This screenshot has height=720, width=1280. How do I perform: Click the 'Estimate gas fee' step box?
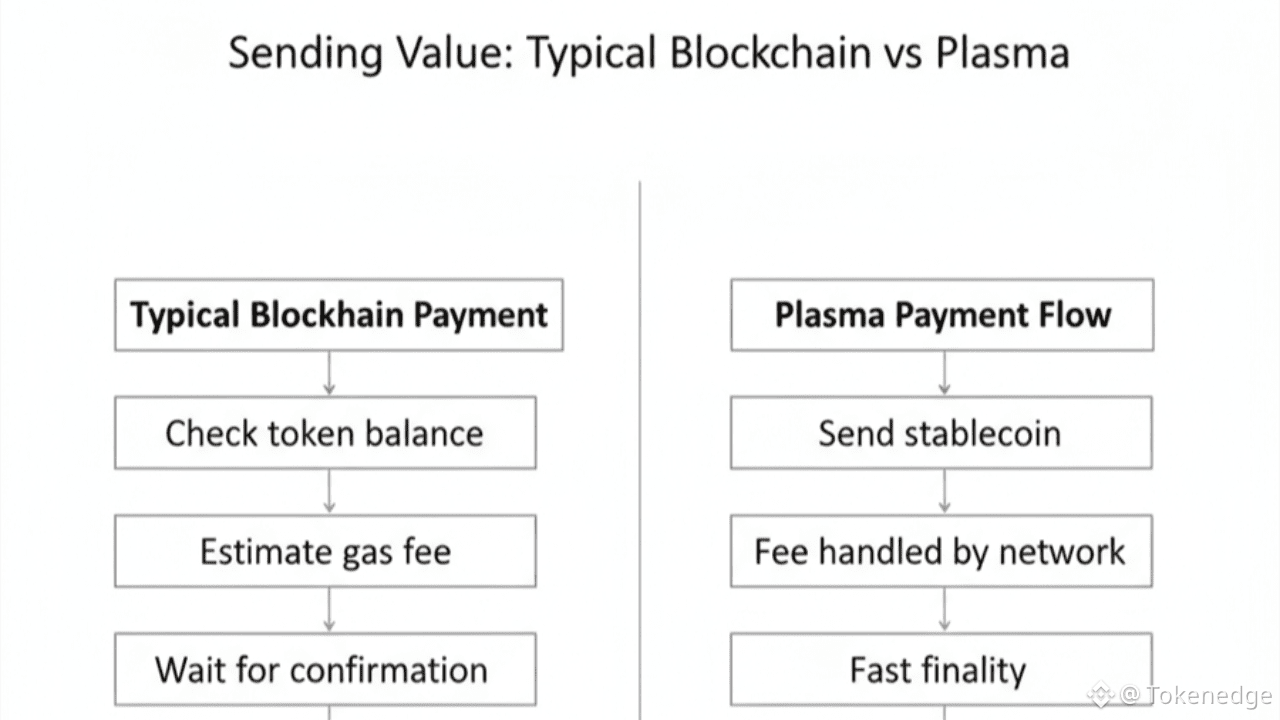[325, 551]
